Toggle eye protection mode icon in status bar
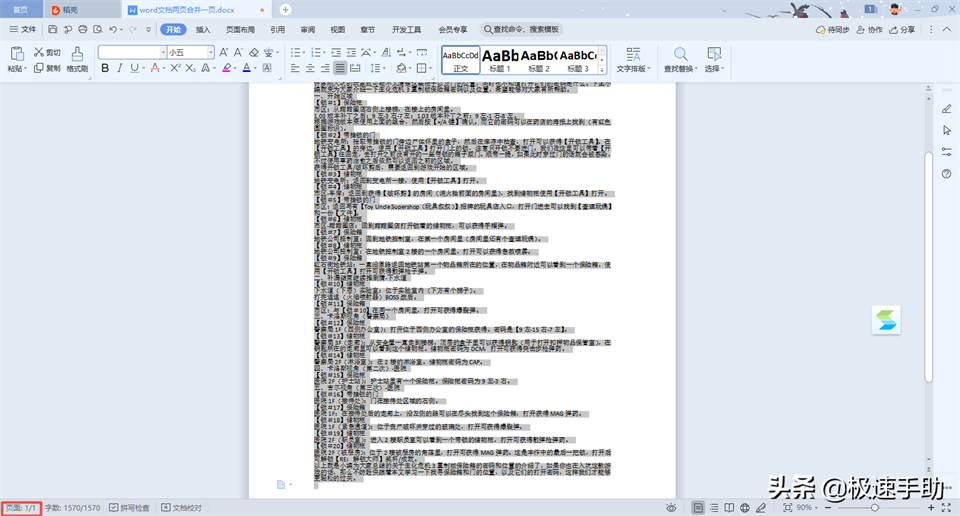 (671, 508)
